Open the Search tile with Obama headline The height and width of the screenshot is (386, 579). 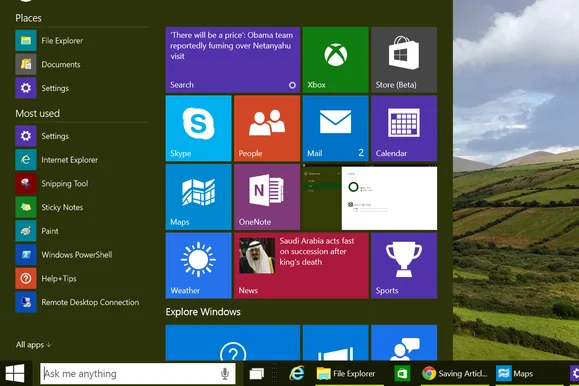click(x=233, y=59)
